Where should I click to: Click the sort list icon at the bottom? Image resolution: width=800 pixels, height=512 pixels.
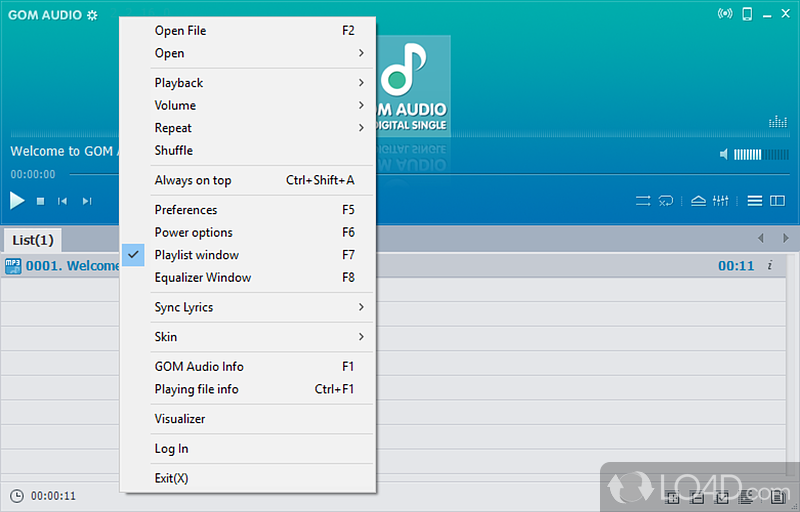pyautogui.click(x=747, y=496)
